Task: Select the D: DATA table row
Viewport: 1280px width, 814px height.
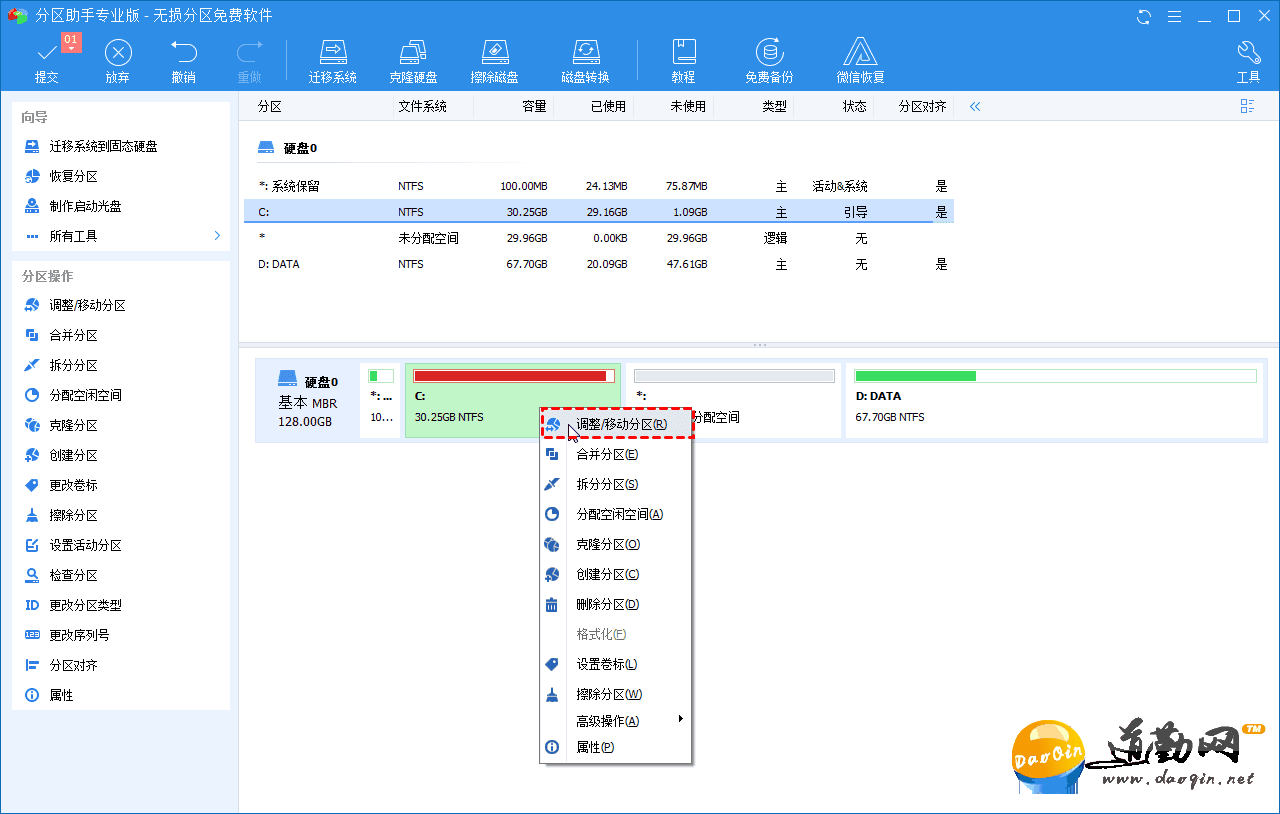Action: [x=599, y=264]
